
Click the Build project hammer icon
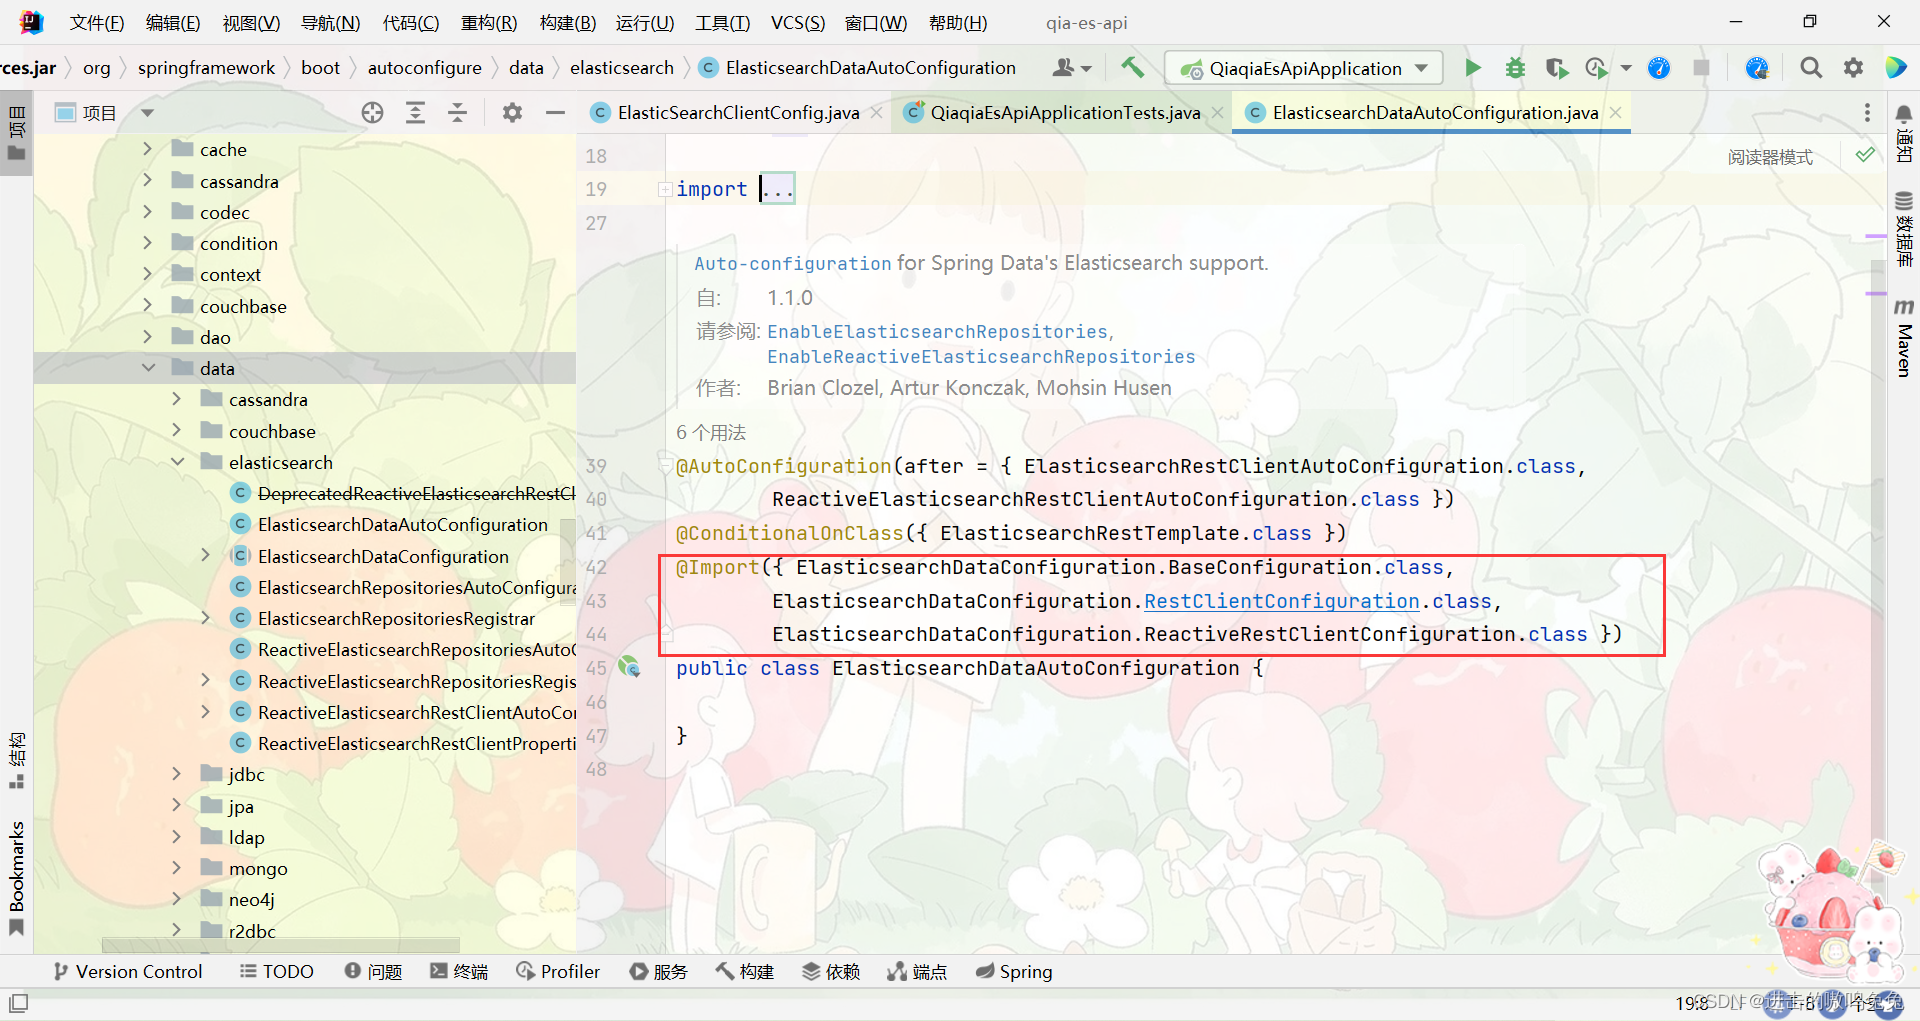tap(1132, 67)
